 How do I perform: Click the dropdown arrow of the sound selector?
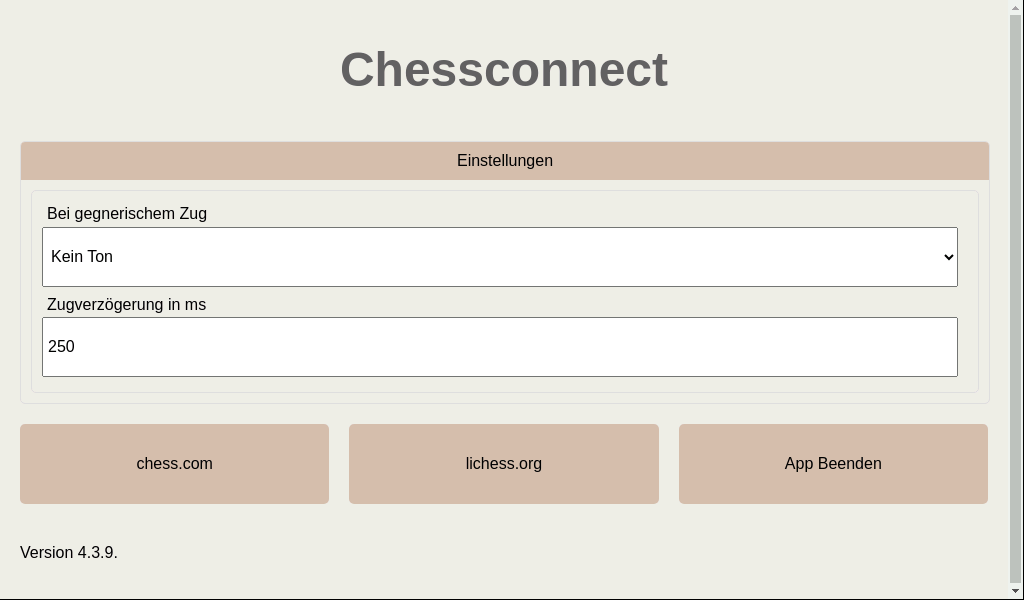coord(949,257)
